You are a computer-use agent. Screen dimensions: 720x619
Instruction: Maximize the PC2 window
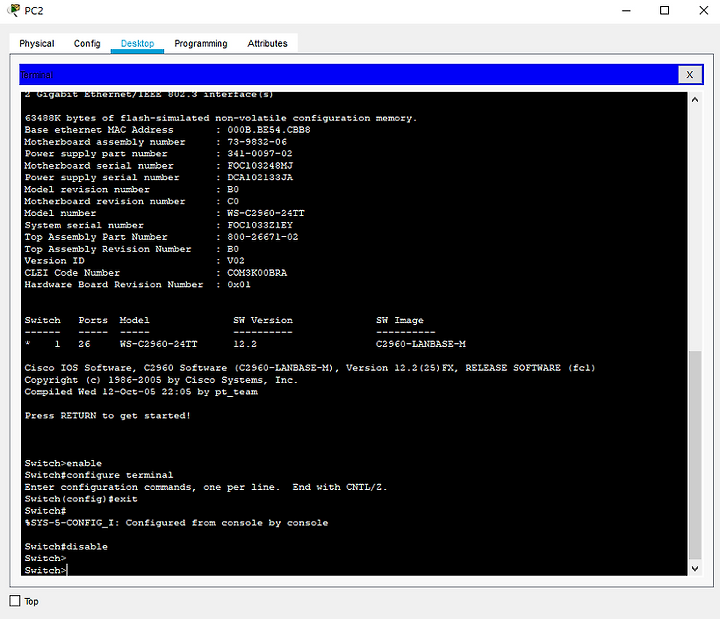pyautogui.click(x=664, y=11)
